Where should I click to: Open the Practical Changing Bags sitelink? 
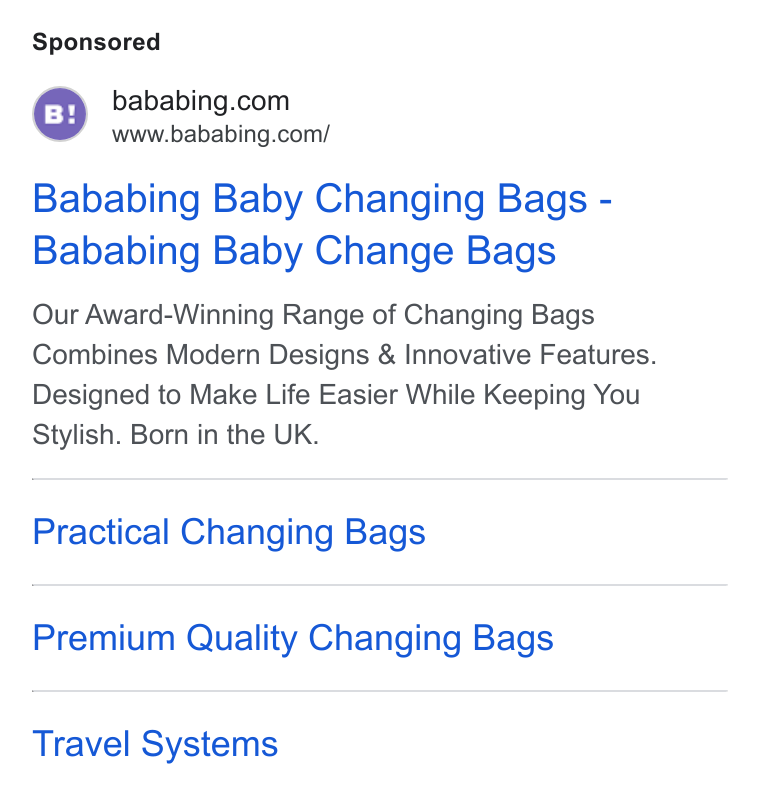(229, 533)
